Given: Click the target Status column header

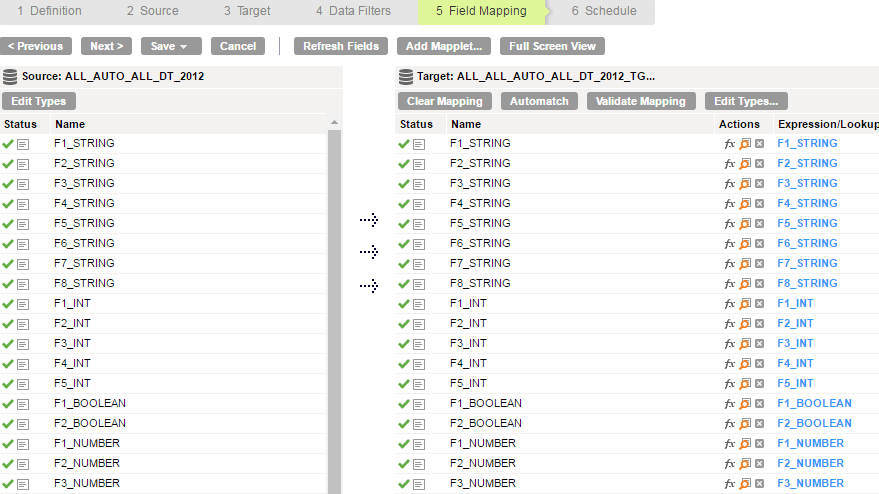Looking at the screenshot, I should pos(416,124).
